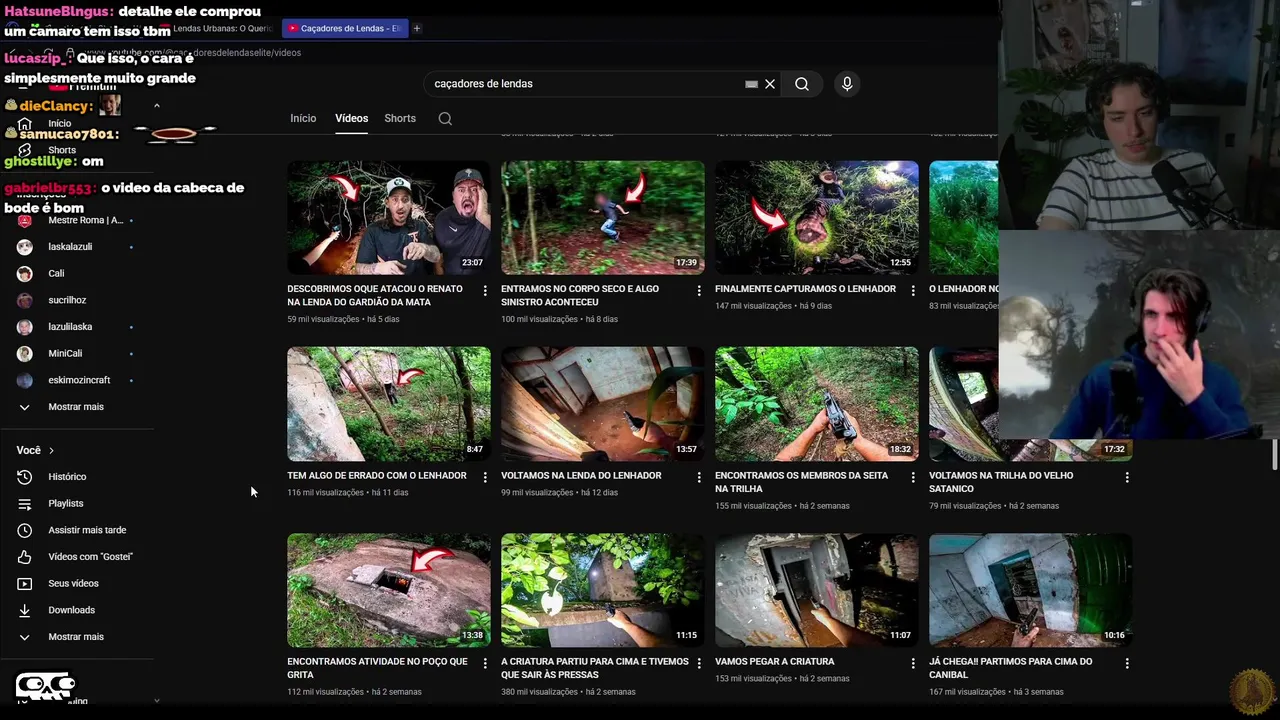1280x720 pixels.
Task: Switch to the Shorts channel tab
Action: point(400,118)
